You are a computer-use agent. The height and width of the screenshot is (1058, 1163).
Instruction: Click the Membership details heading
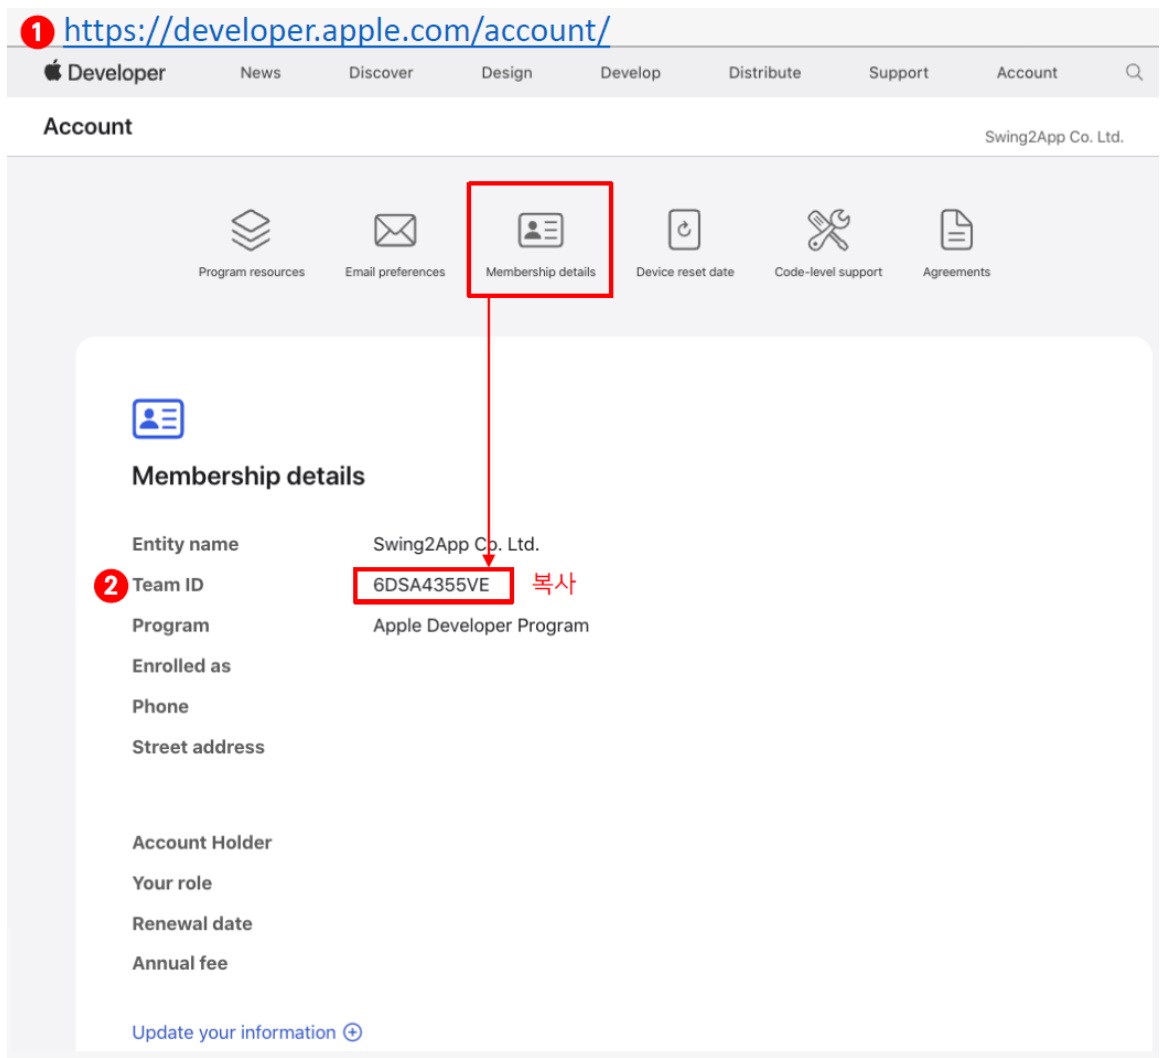pos(248,476)
